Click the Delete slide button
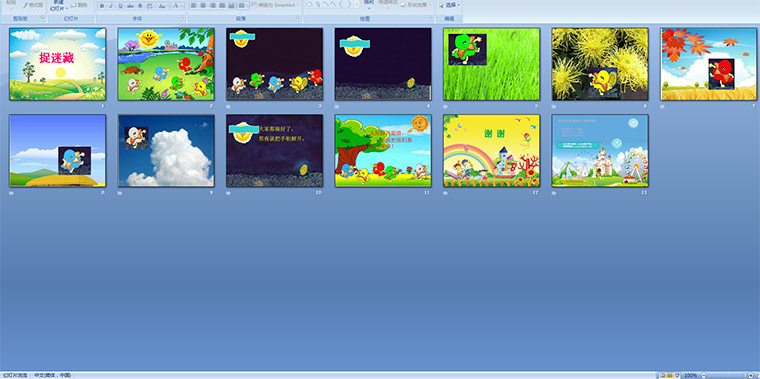The image size is (760, 379). (79, 5)
